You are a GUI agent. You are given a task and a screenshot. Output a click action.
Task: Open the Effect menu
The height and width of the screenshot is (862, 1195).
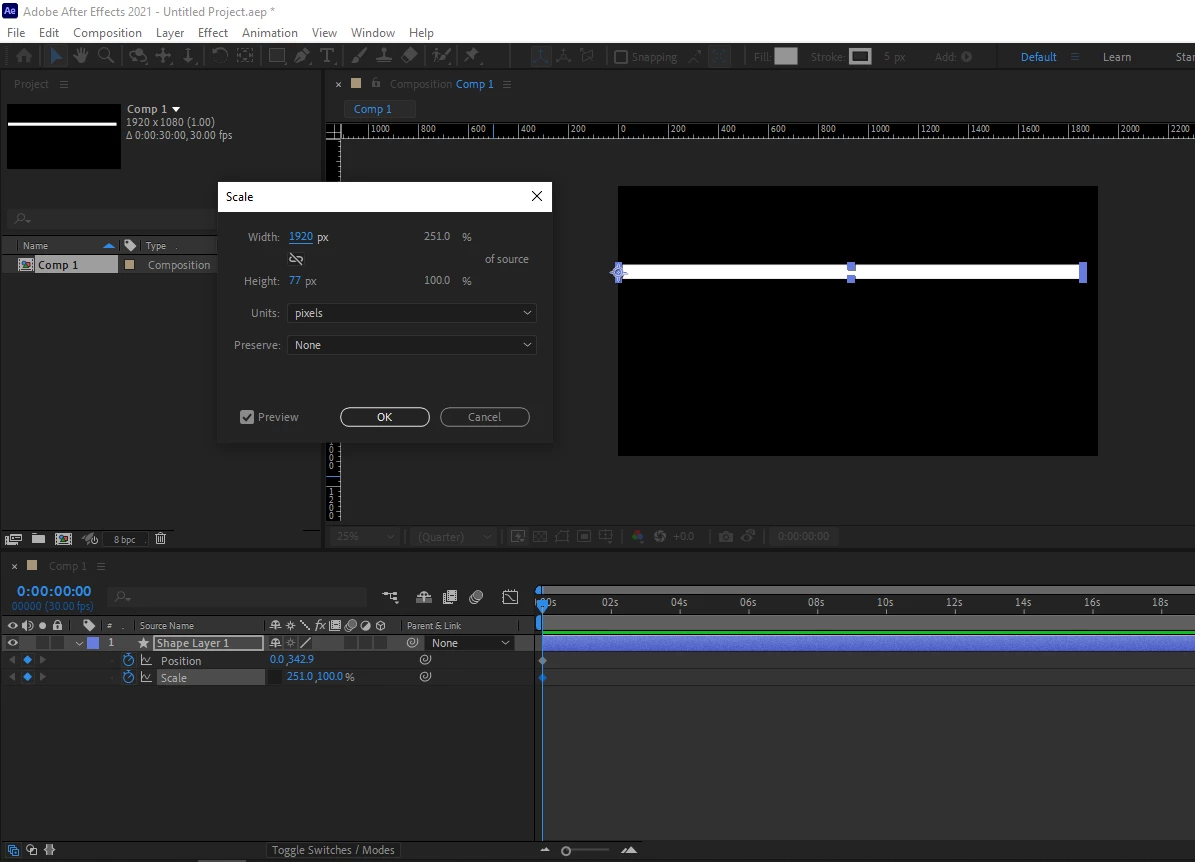click(x=213, y=33)
